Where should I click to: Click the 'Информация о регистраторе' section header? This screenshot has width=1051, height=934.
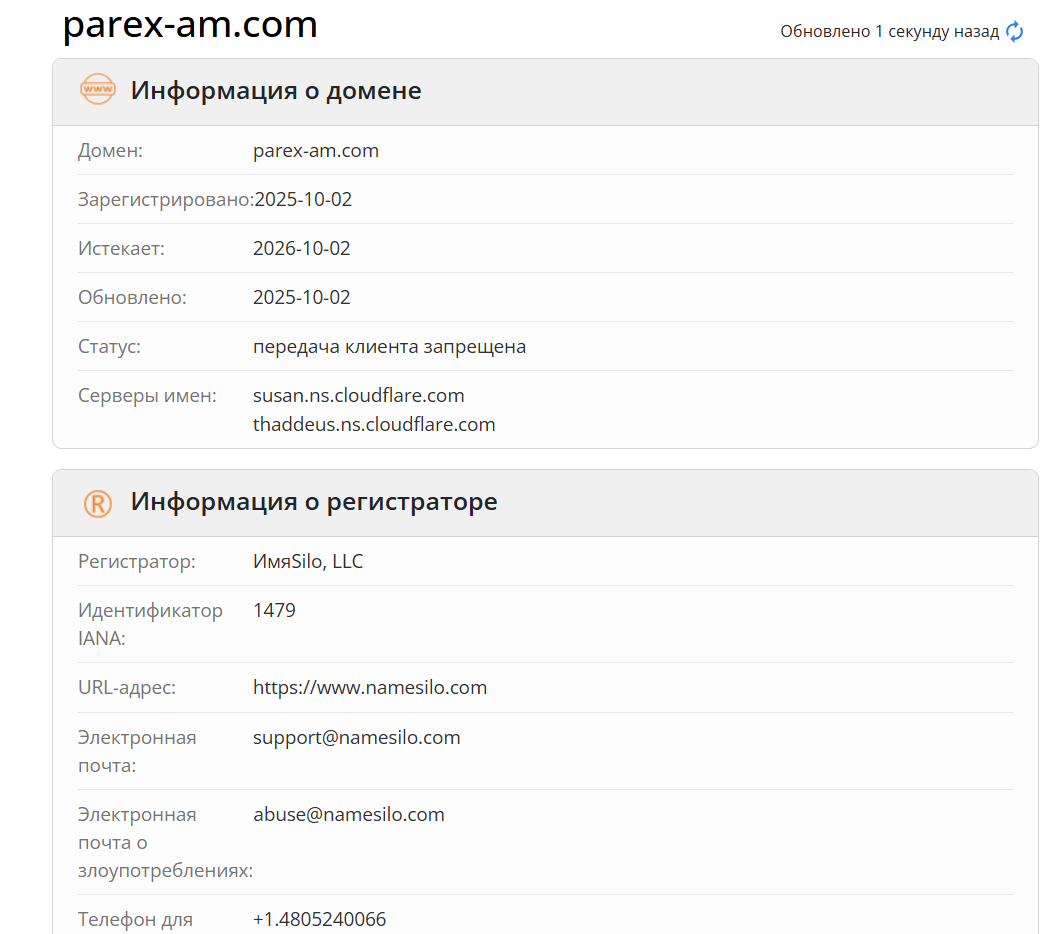[x=313, y=502]
